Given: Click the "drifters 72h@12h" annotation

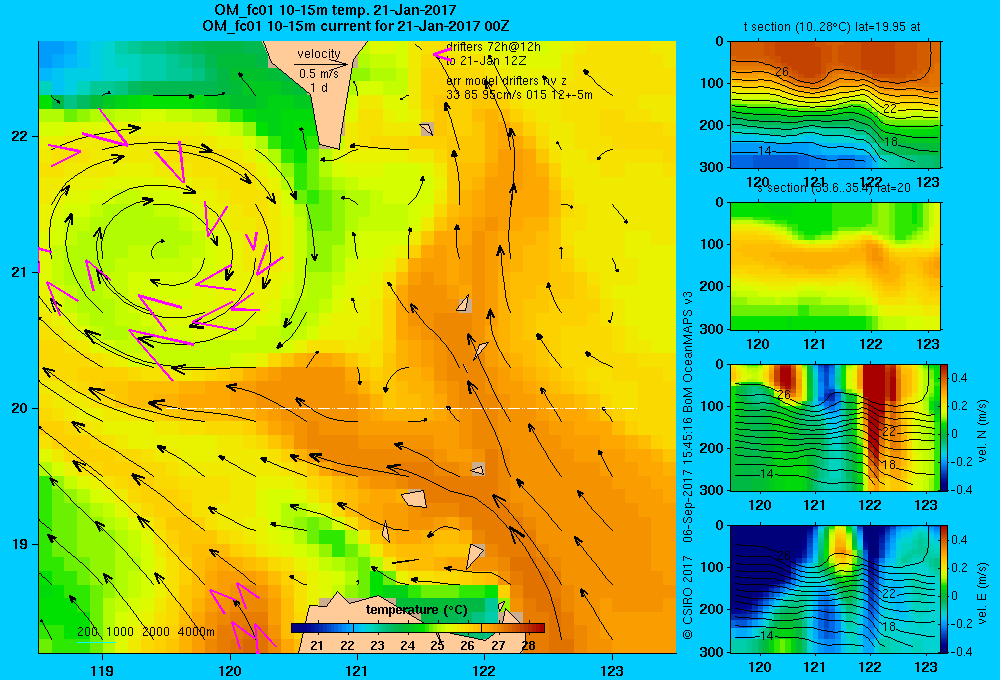Looking at the screenshot, I should pyautogui.click(x=493, y=47).
